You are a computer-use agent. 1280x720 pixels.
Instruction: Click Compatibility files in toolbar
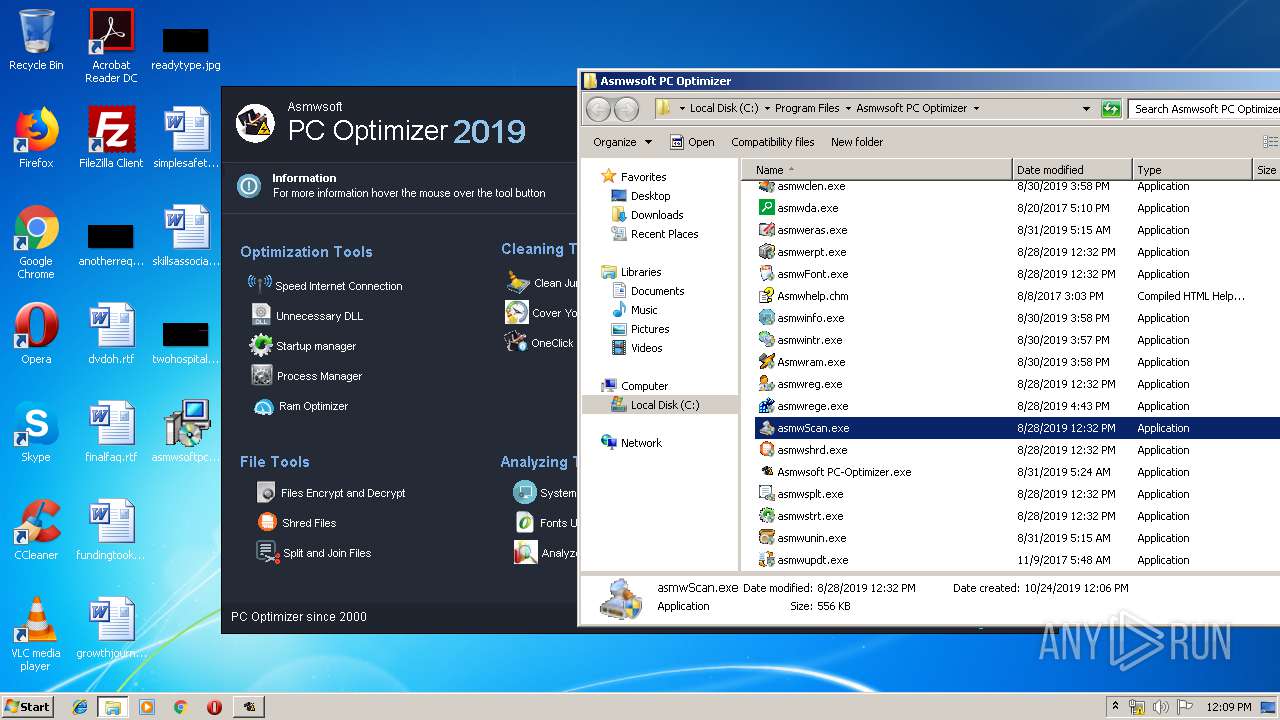click(x=772, y=142)
